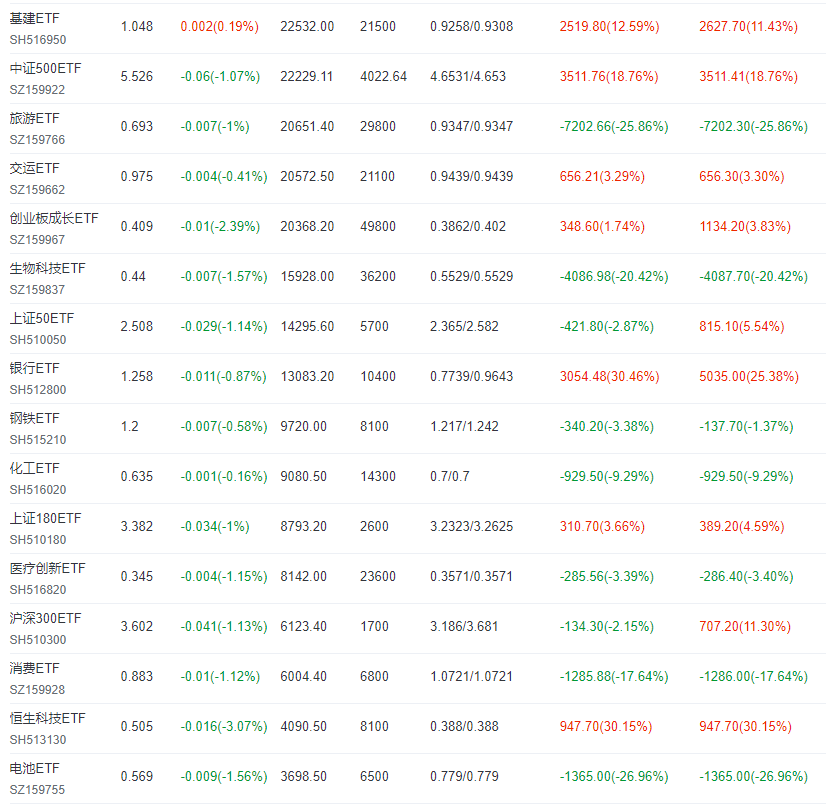Click total profit 815.10(5.54%)
Image resolution: width=826 pixels, height=806 pixels.
[742, 327]
